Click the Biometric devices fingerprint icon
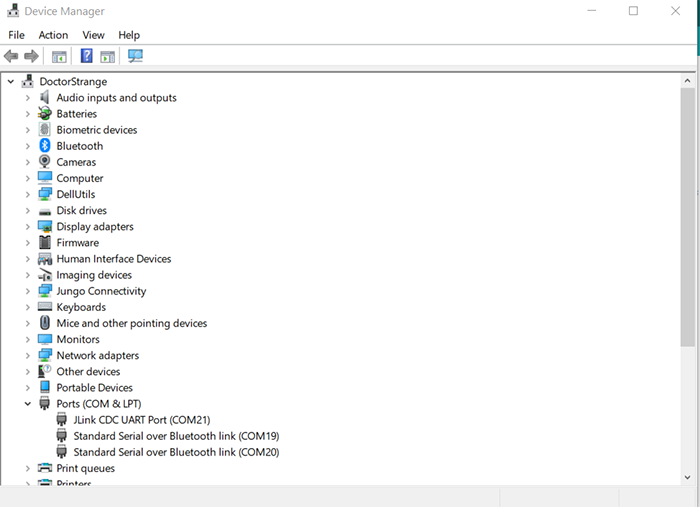The image size is (700, 507). coord(45,130)
